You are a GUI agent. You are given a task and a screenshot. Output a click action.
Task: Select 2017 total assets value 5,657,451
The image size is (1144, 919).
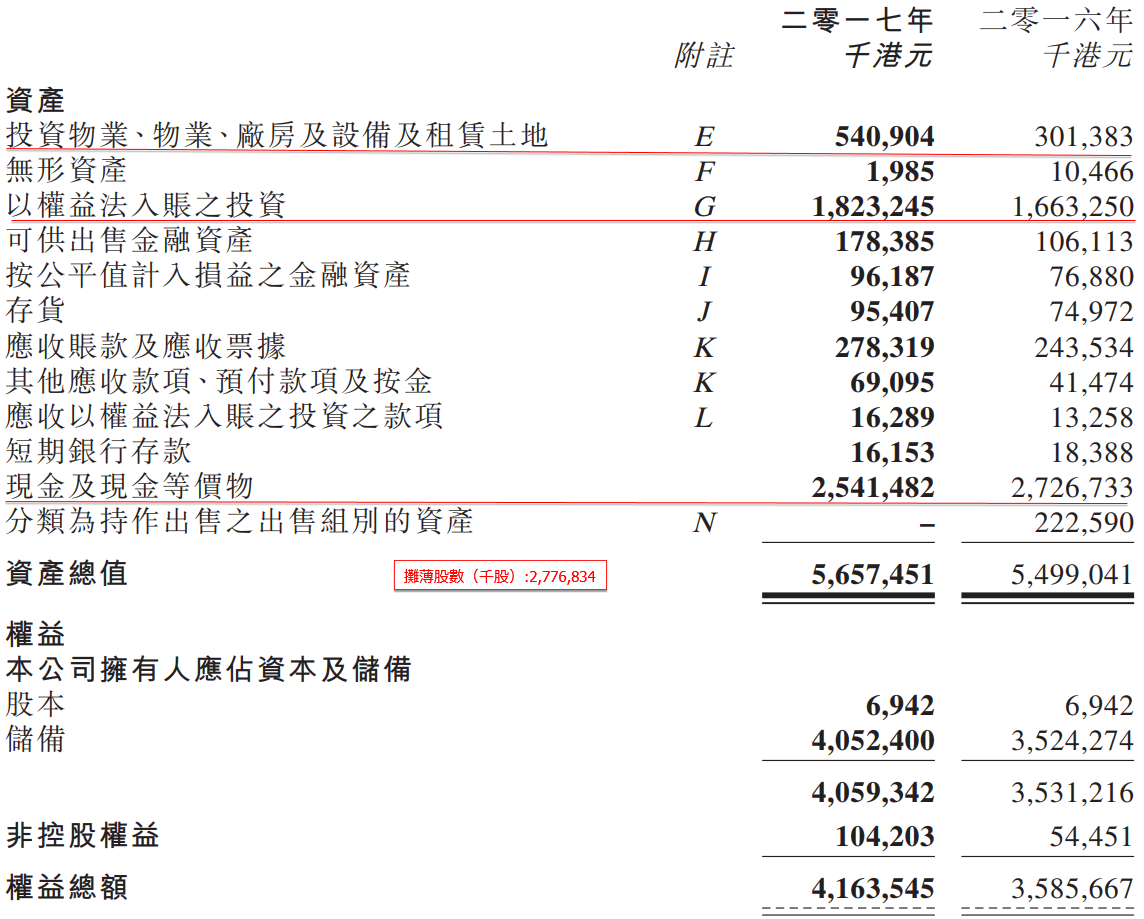coord(873,575)
